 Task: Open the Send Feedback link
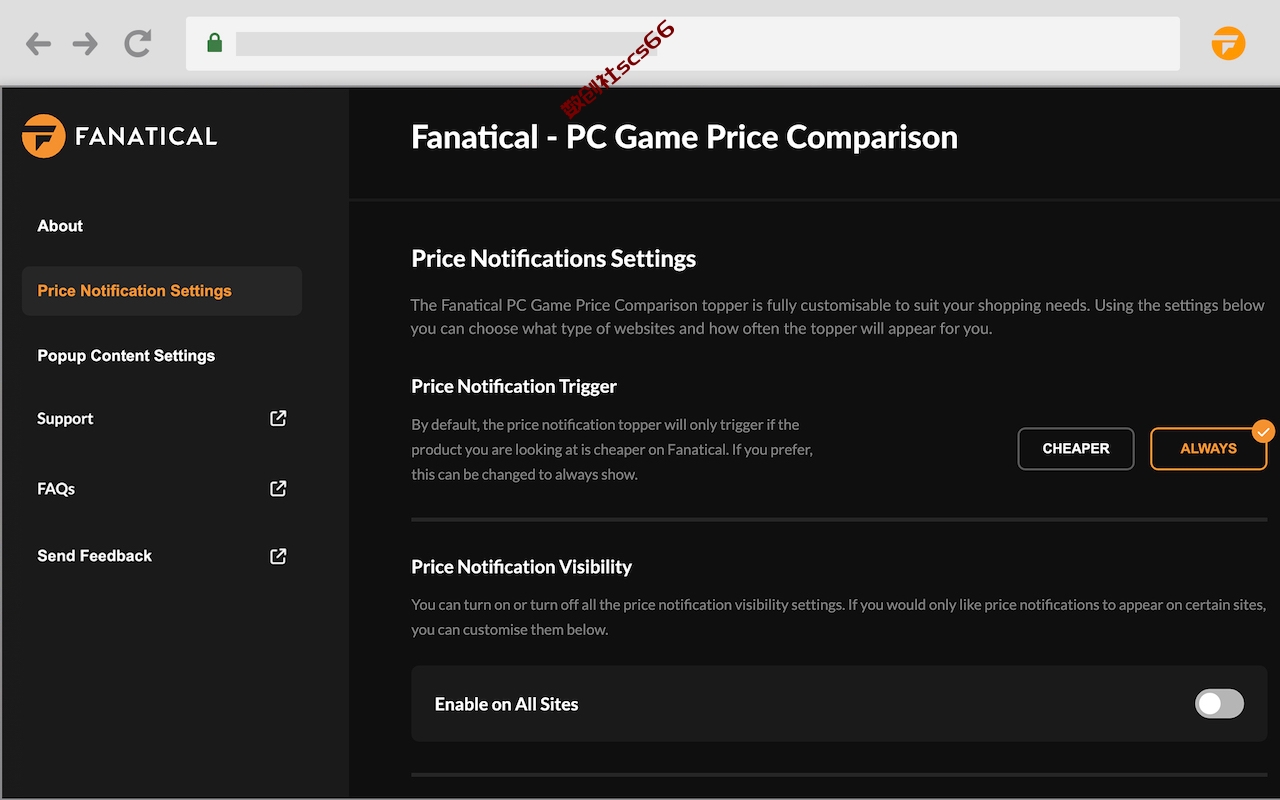[95, 556]
